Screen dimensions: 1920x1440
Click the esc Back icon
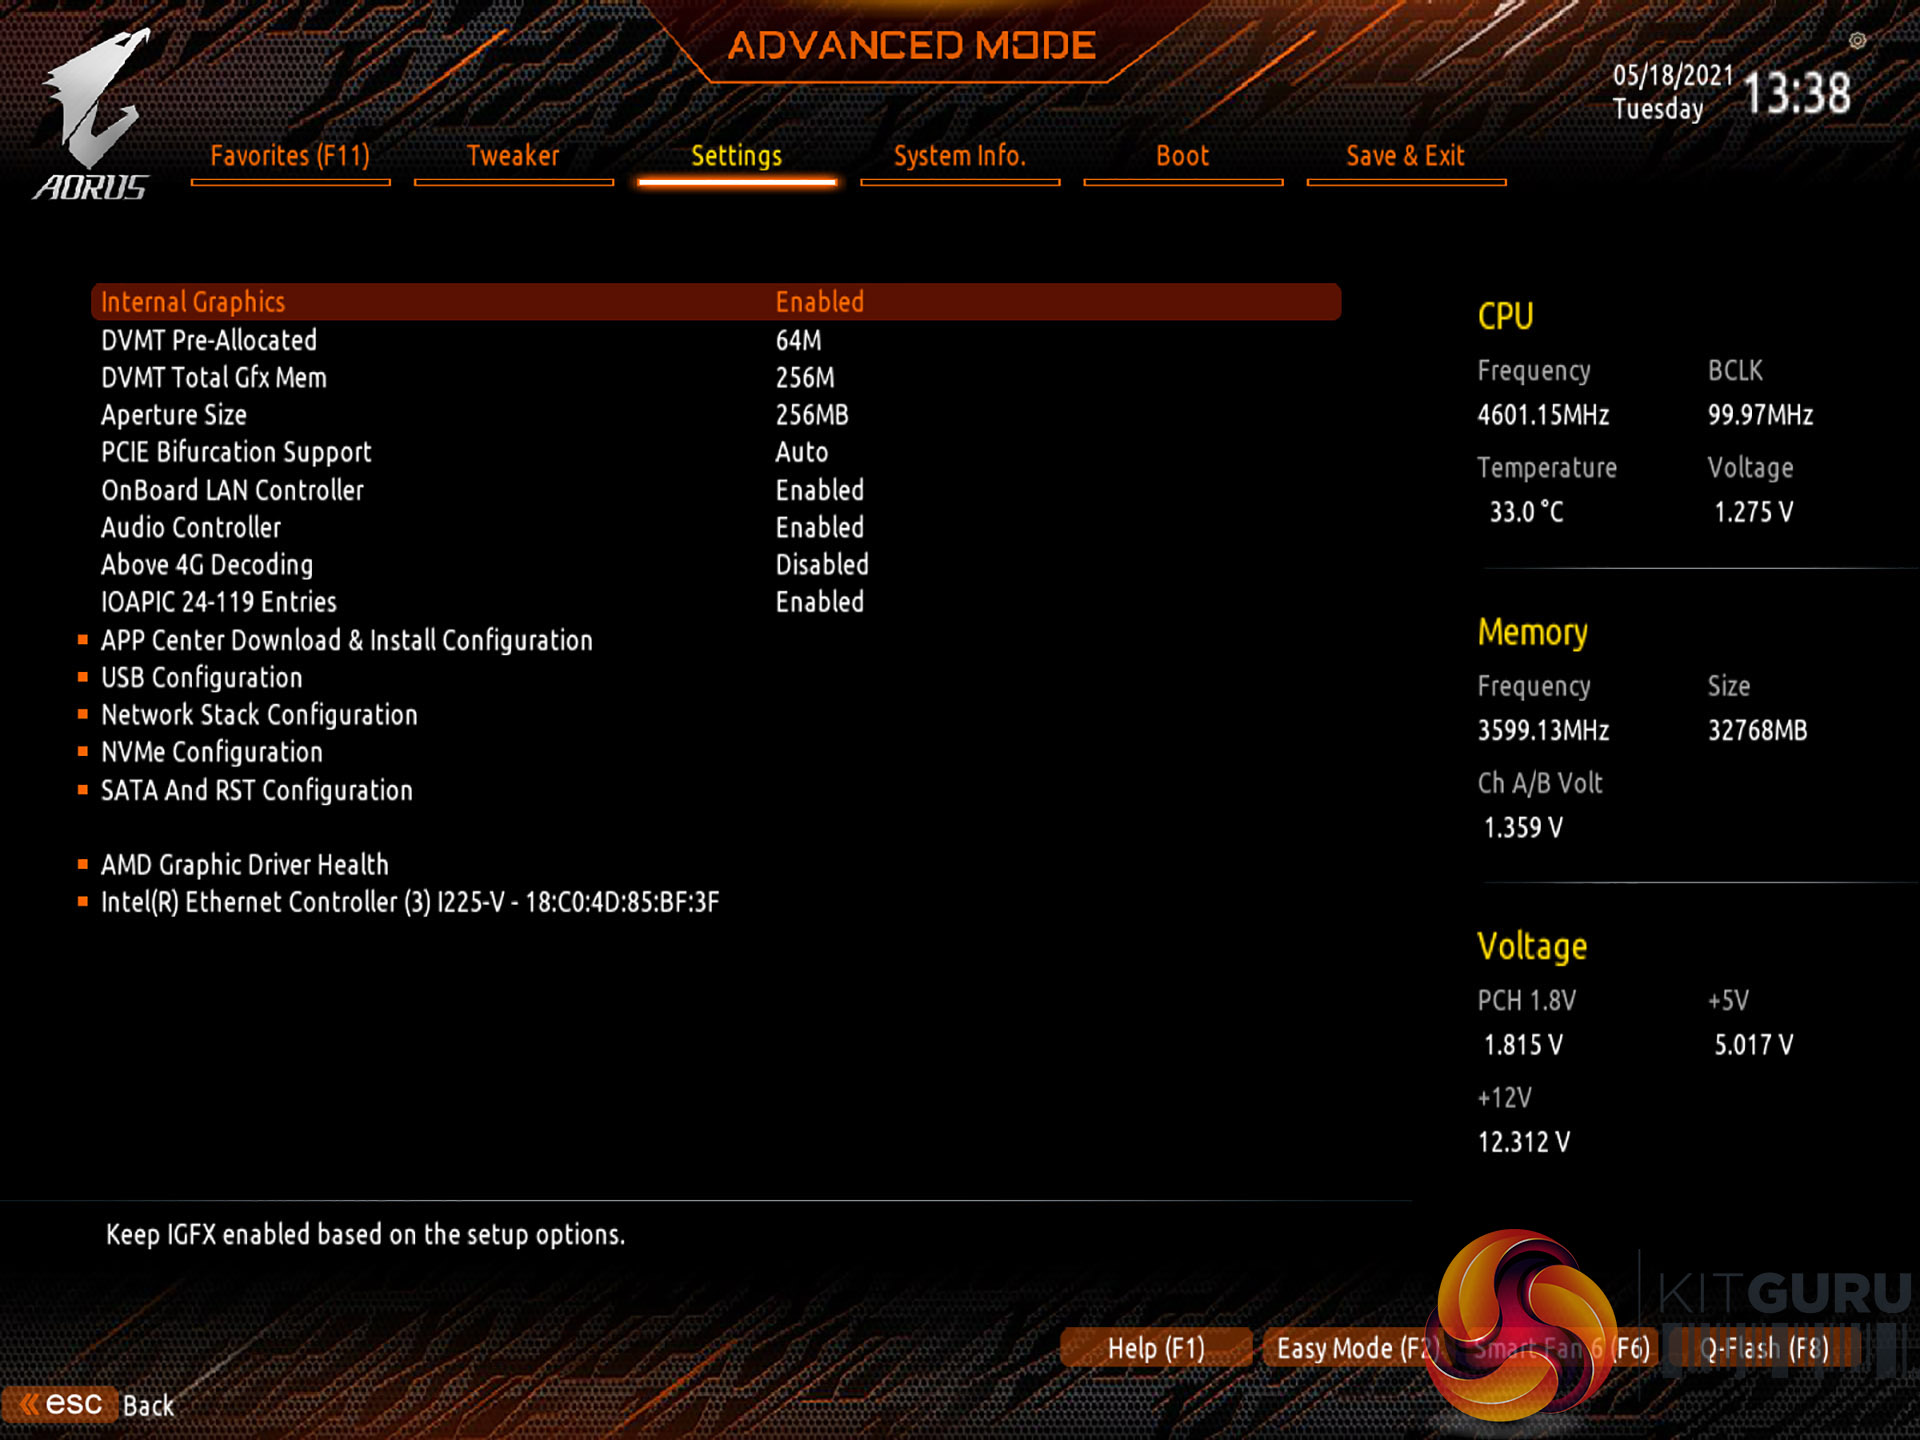tap(62, 1404)
